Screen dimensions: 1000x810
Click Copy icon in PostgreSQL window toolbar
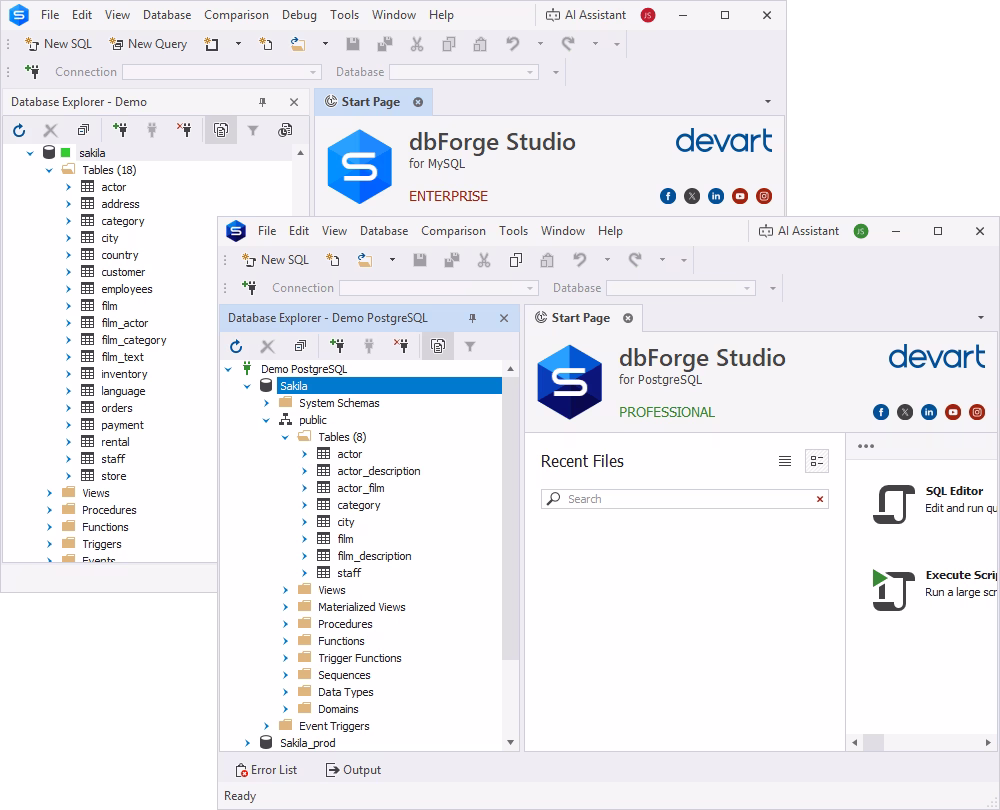point(516,260)
